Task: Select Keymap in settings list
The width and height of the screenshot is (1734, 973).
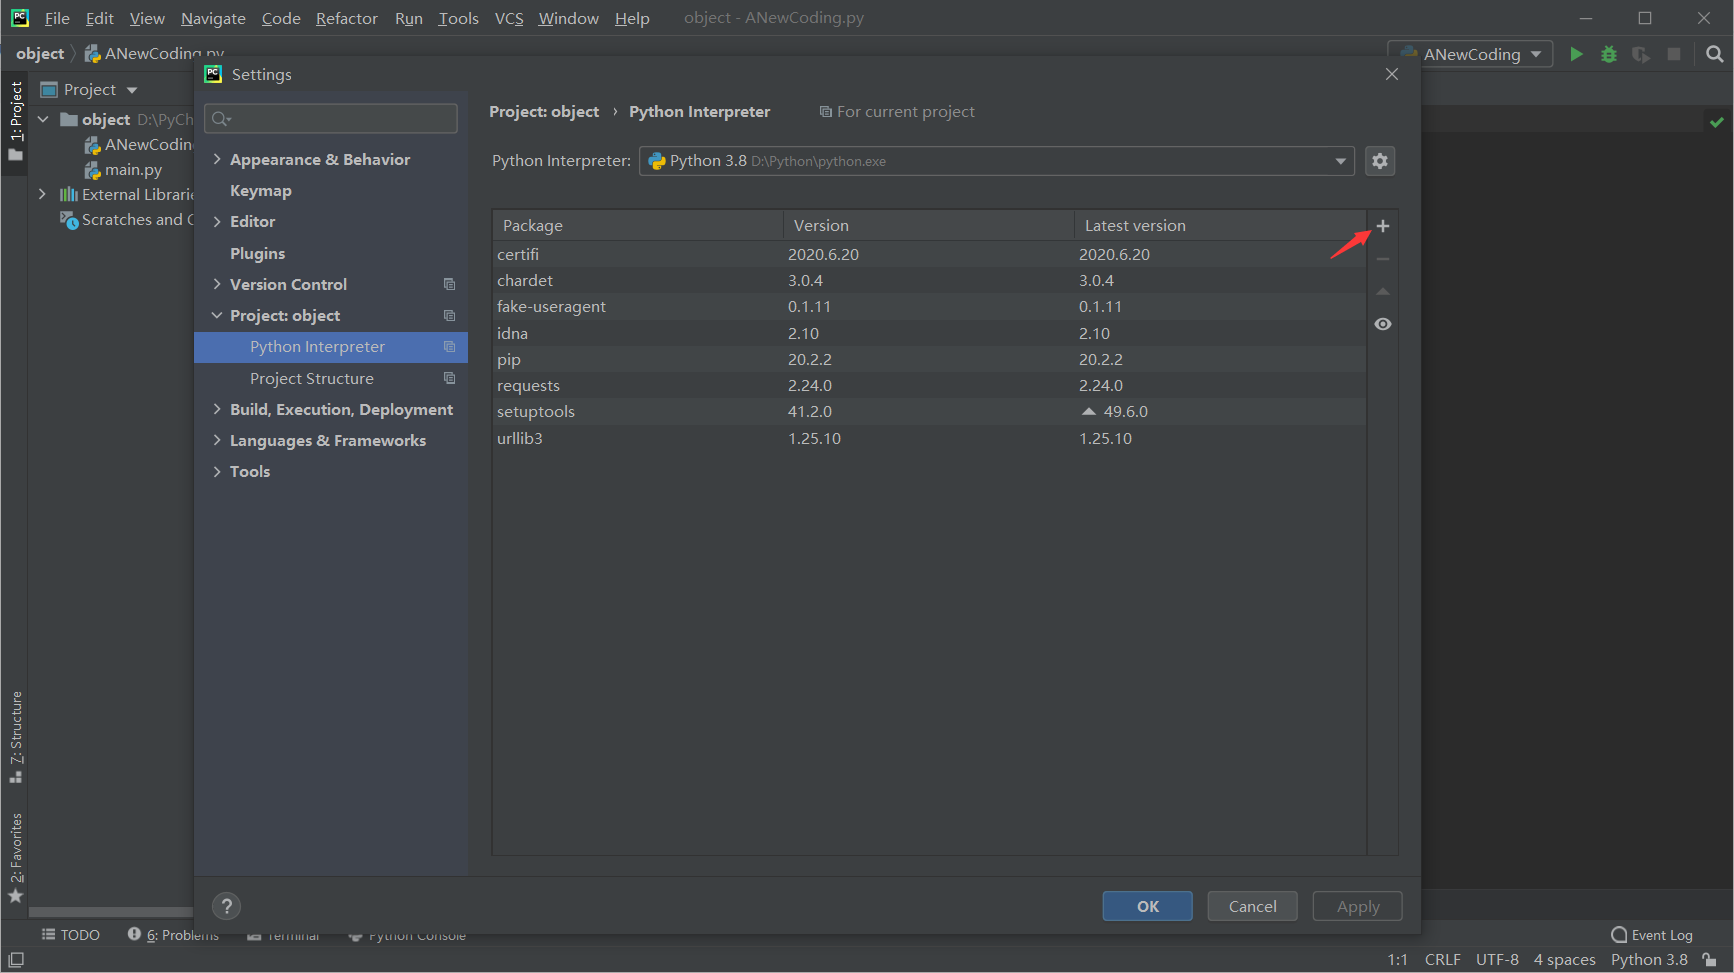Action: [x=261, y=190]
